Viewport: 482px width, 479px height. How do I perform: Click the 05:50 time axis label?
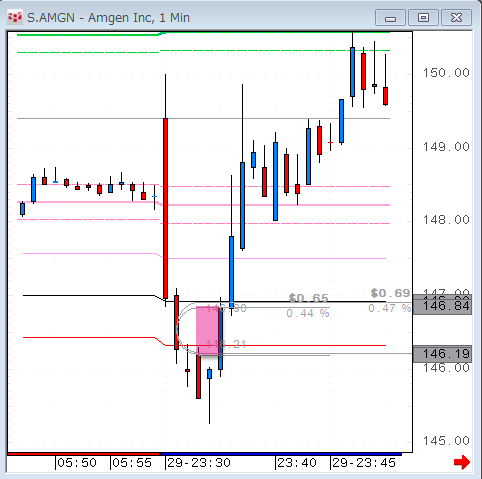77,463
